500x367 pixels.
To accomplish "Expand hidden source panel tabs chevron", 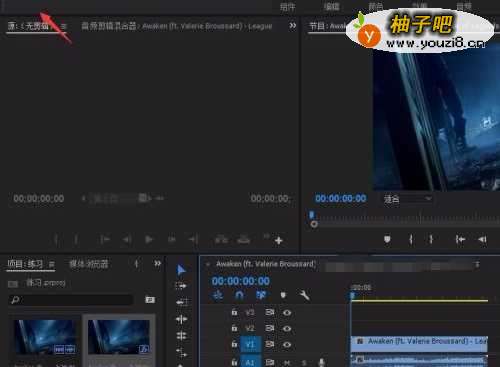I will click(x=293, y=26).
